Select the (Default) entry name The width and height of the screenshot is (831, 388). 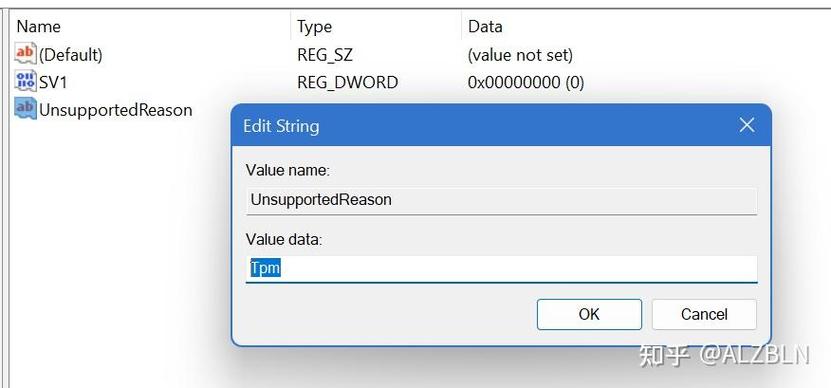click(71, 55)
